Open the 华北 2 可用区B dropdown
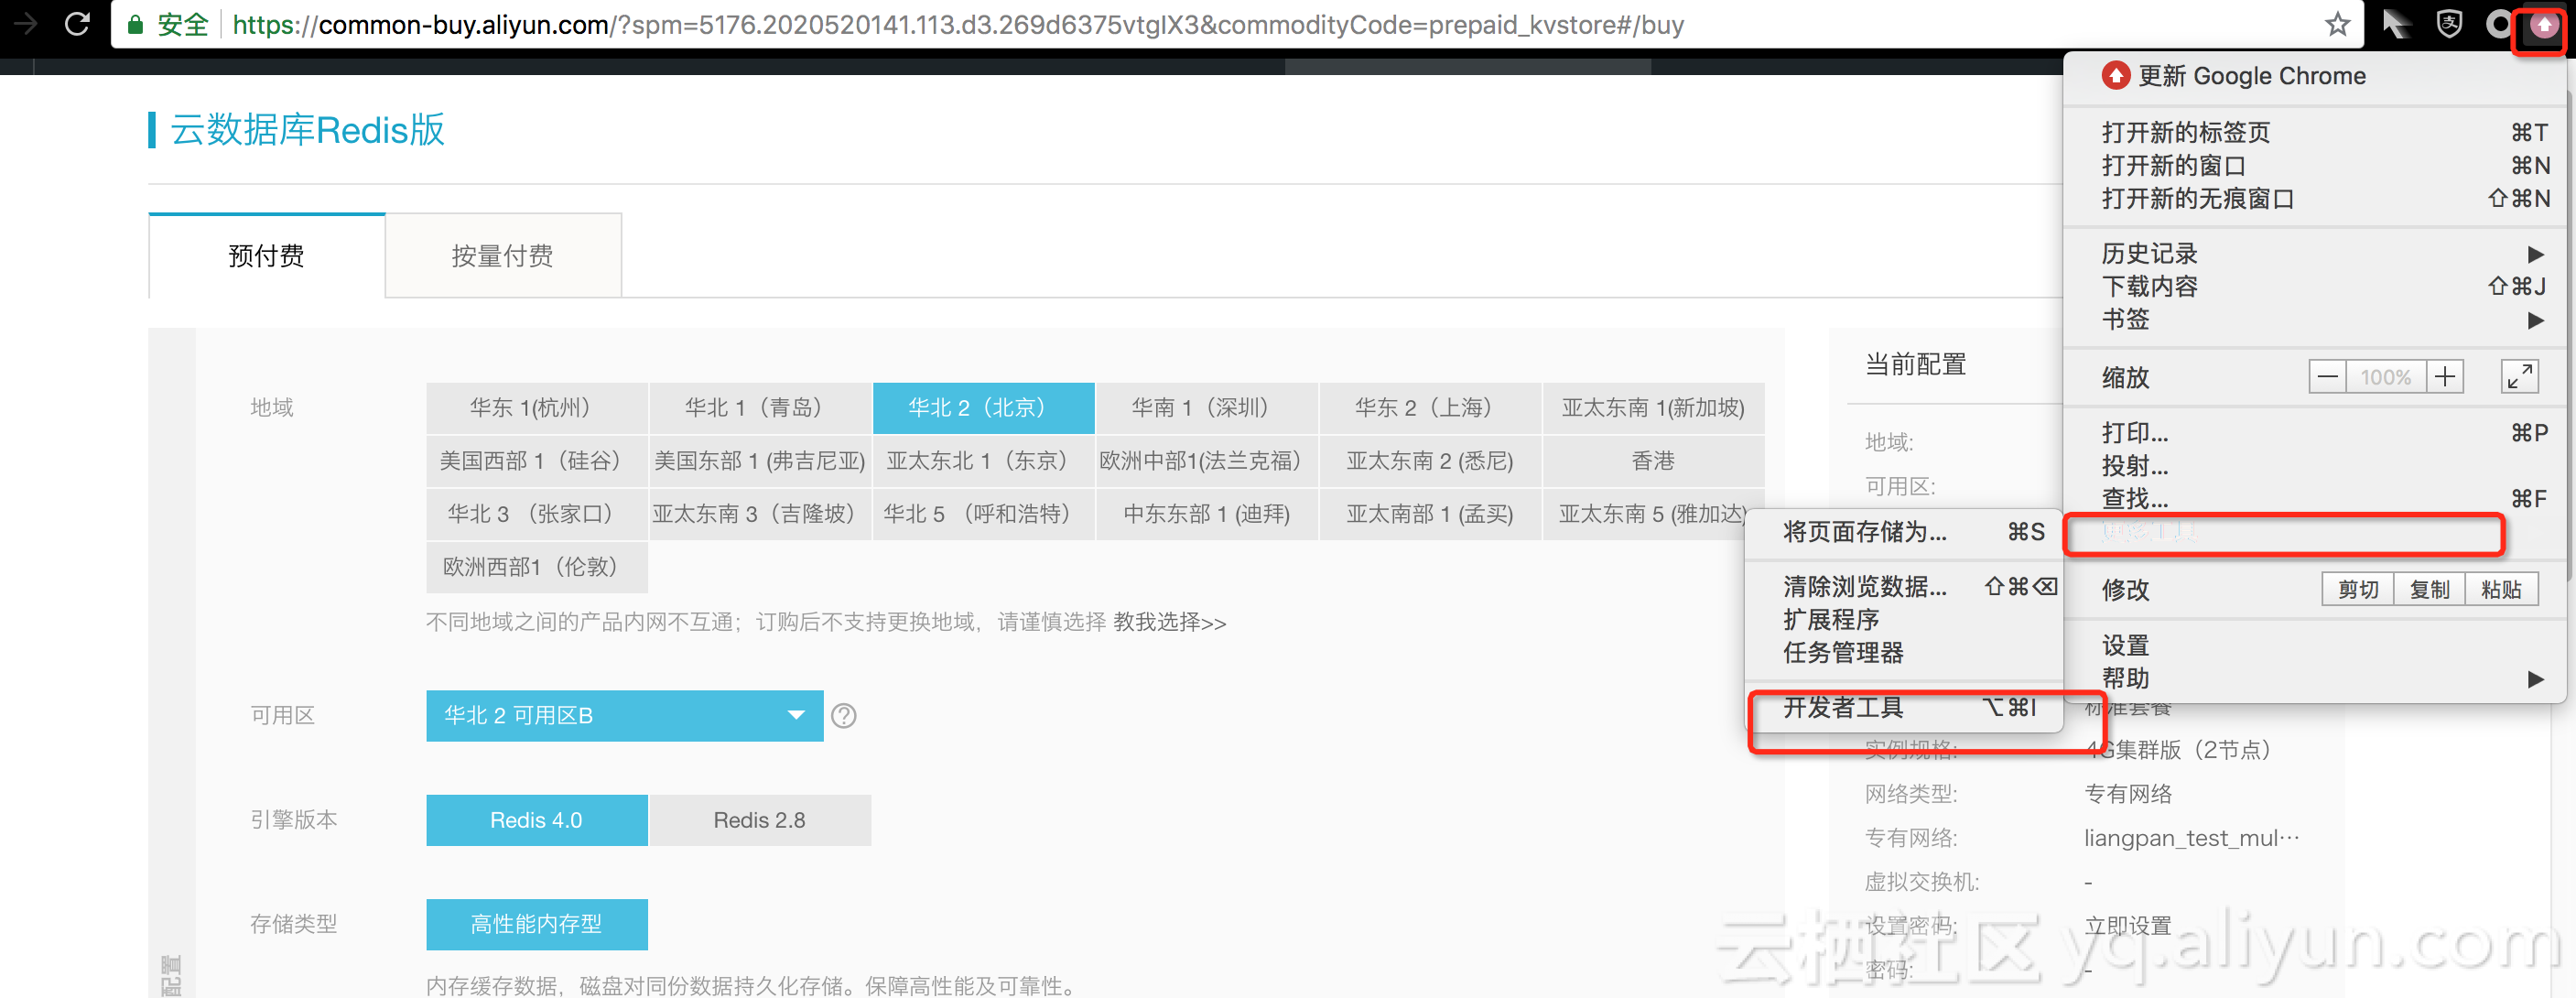 (624, 716)
